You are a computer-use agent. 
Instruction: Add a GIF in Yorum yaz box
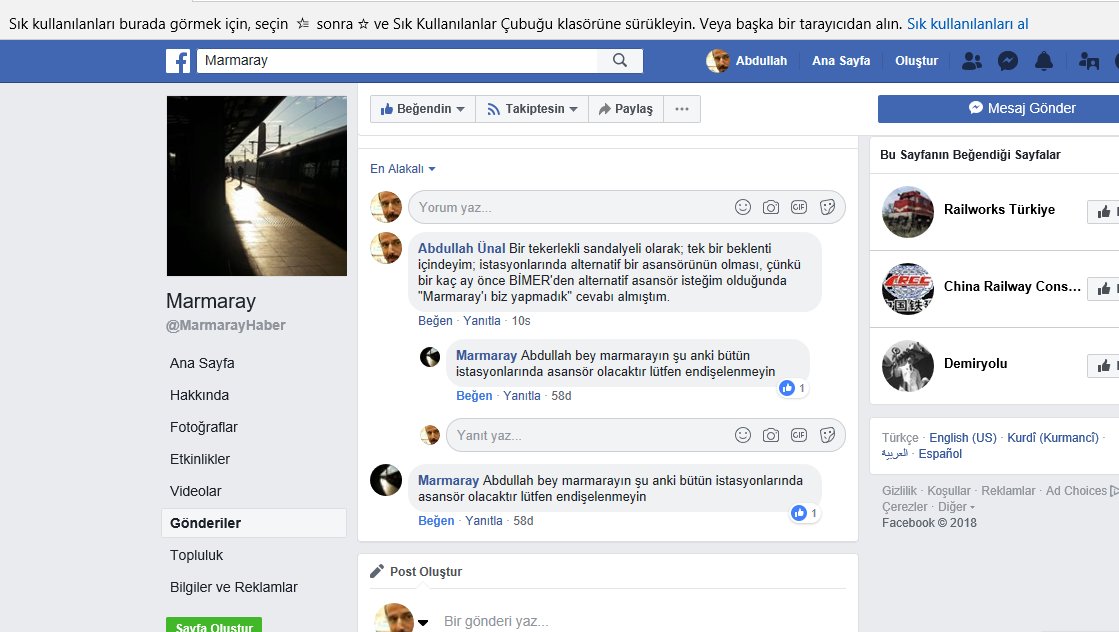click(799, 207)
